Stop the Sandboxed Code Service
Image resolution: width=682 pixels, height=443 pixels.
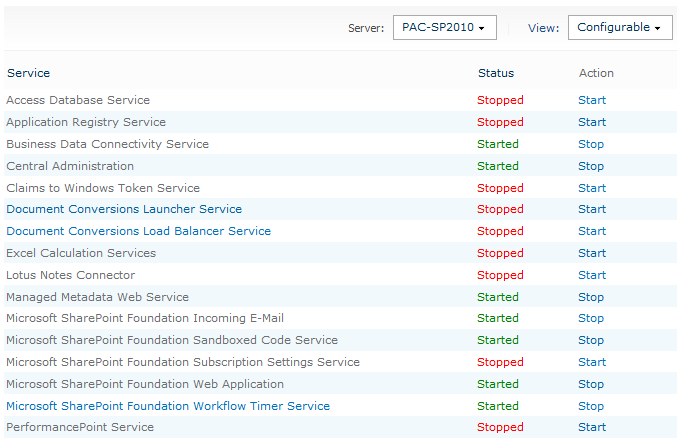point(591,340)
